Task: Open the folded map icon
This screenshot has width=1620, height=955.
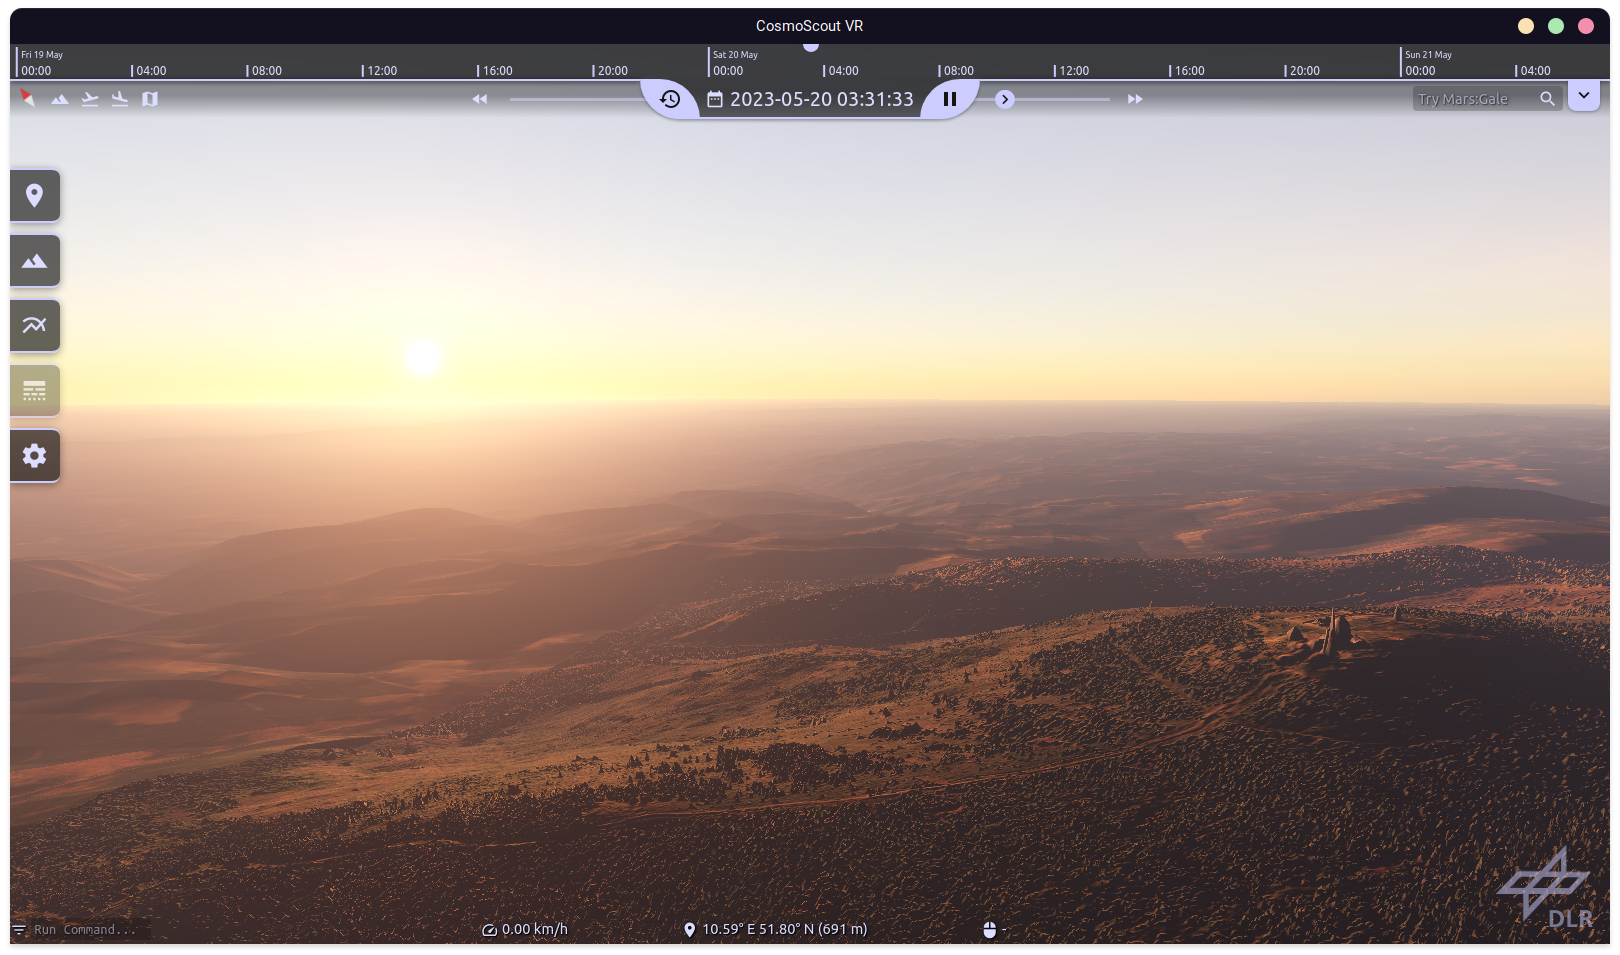Action: [x=150, y=99]
